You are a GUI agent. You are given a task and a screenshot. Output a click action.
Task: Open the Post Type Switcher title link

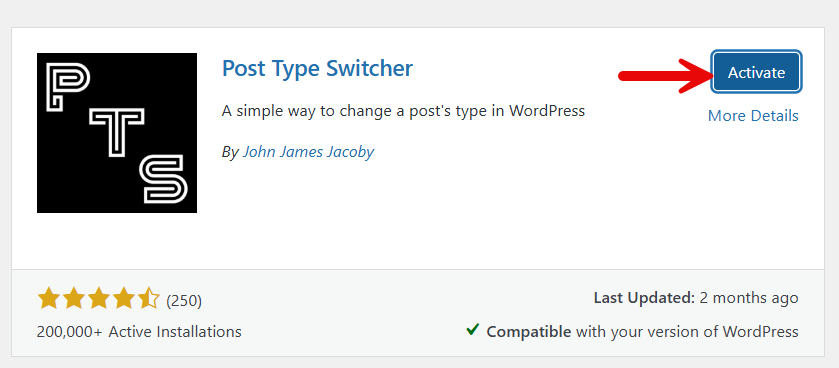[317, 68]
